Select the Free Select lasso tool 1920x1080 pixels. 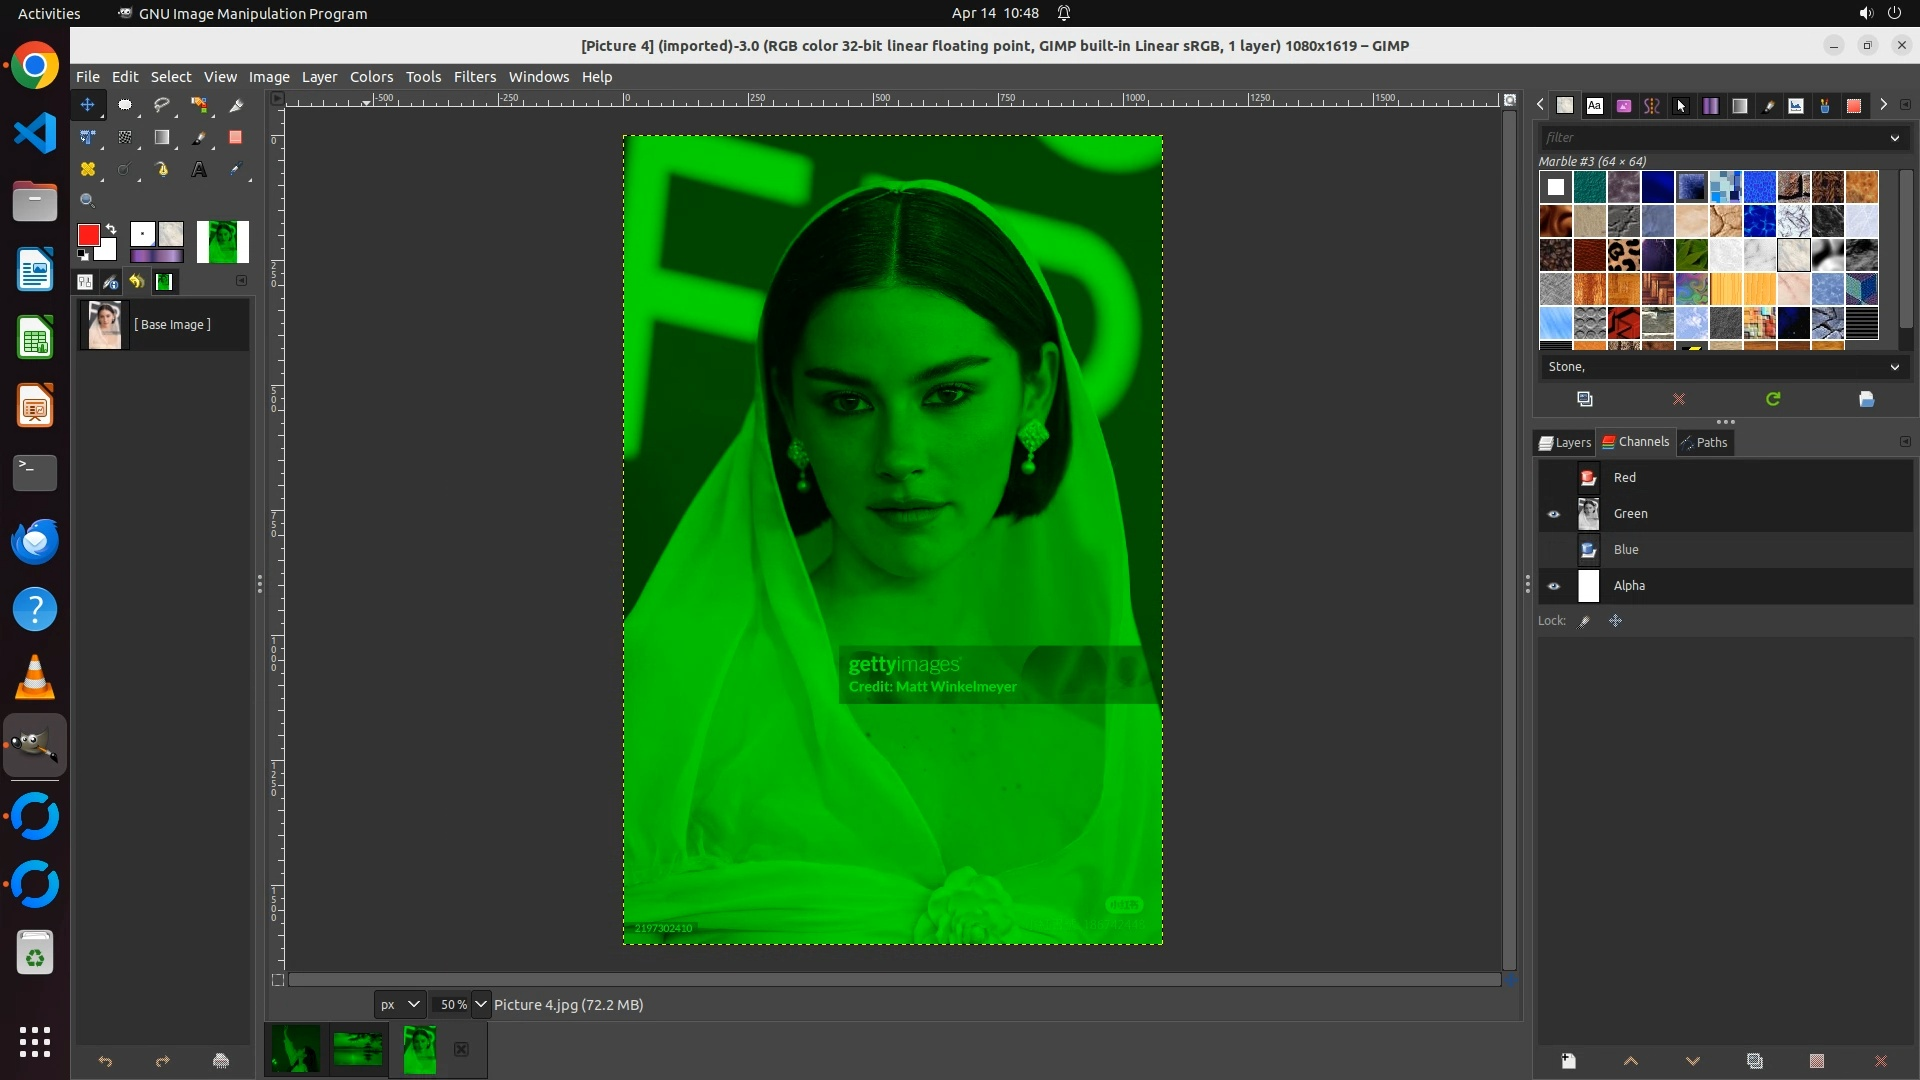coord(162,105)
